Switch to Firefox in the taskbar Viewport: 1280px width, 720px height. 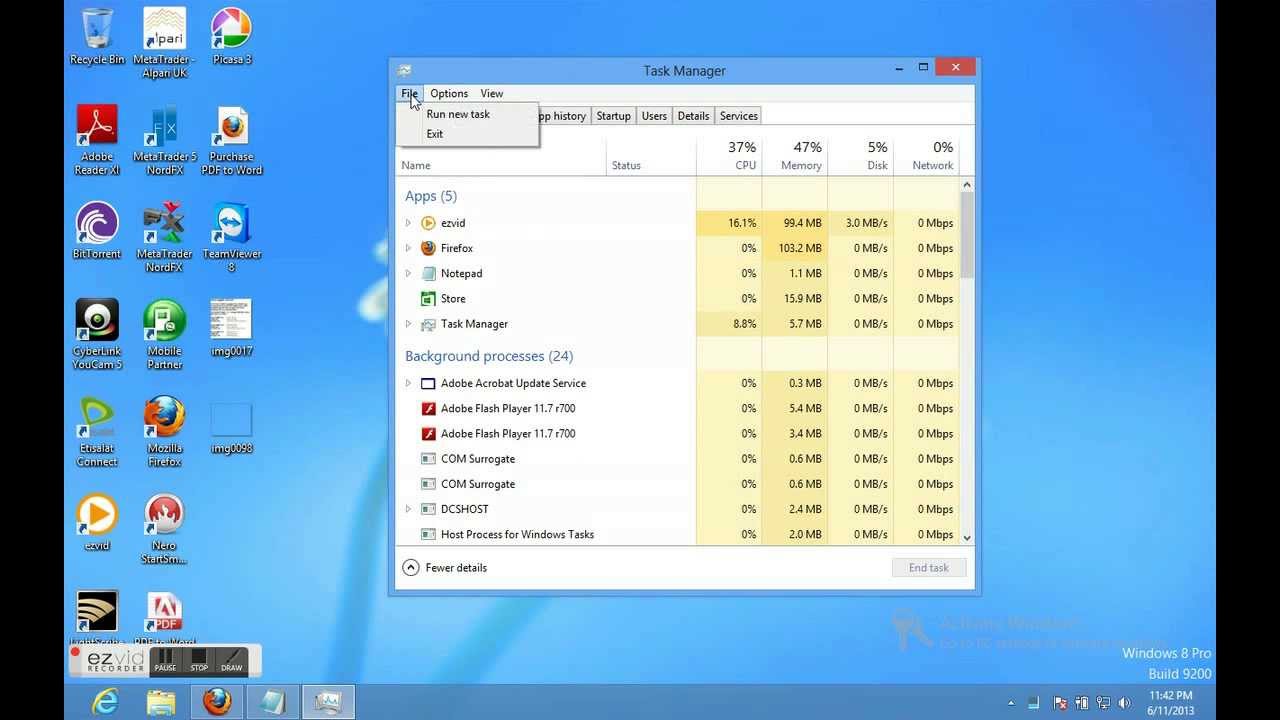coord(217,702)
